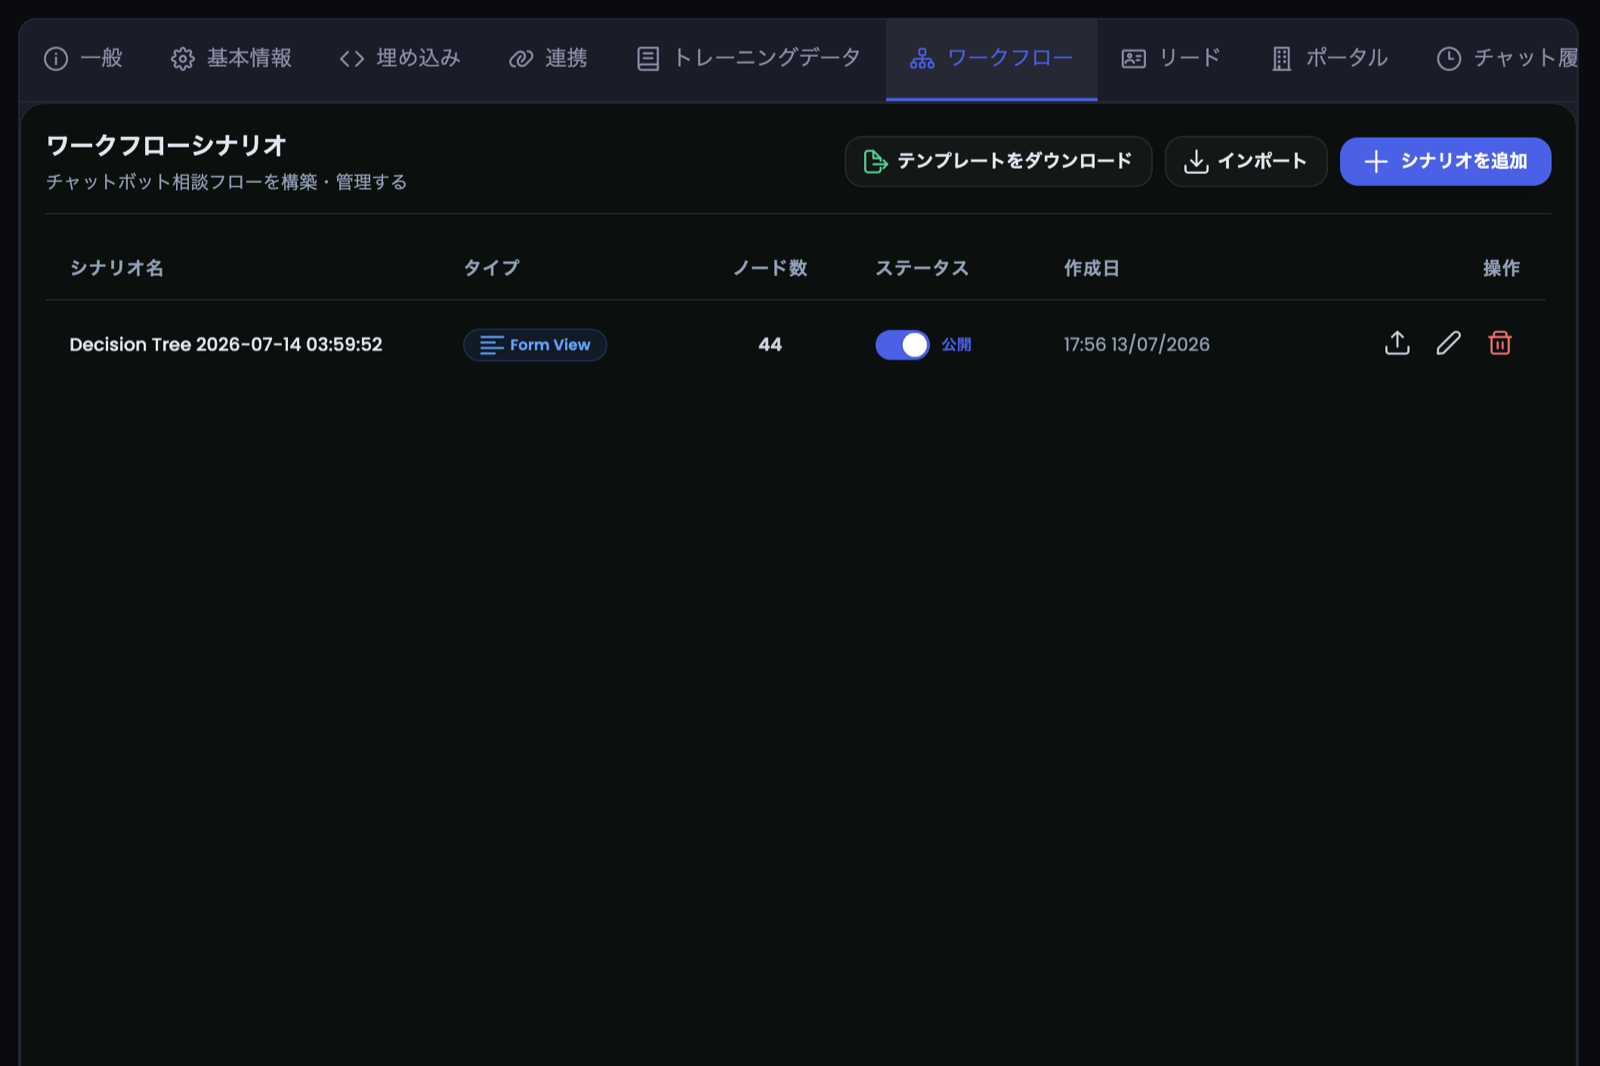Open the partially visible チャット履歴 tab
The height and width of the screenshot is (1066, 1600).
[x=1507, y=59]
